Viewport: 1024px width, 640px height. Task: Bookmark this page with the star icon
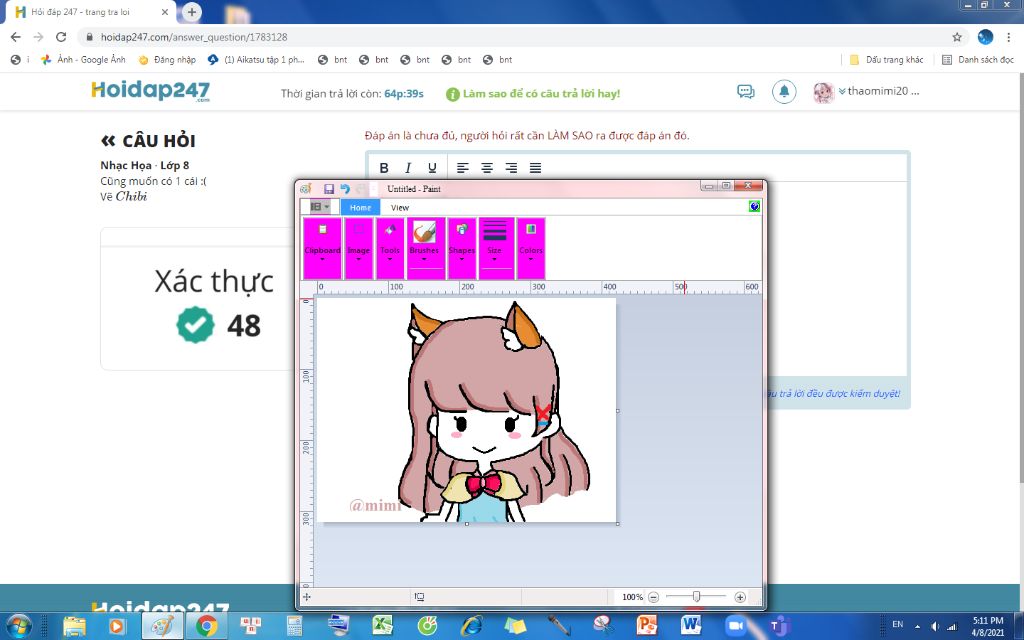[957, 37]
